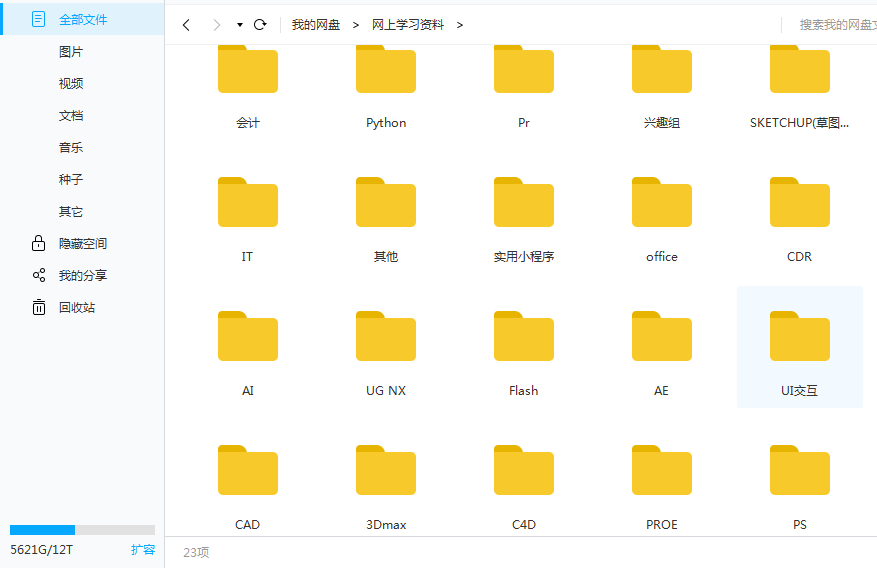Screen dimensions: 877x568
Task: Open the navigation history dropdown arrow
Action: [240, 25]
